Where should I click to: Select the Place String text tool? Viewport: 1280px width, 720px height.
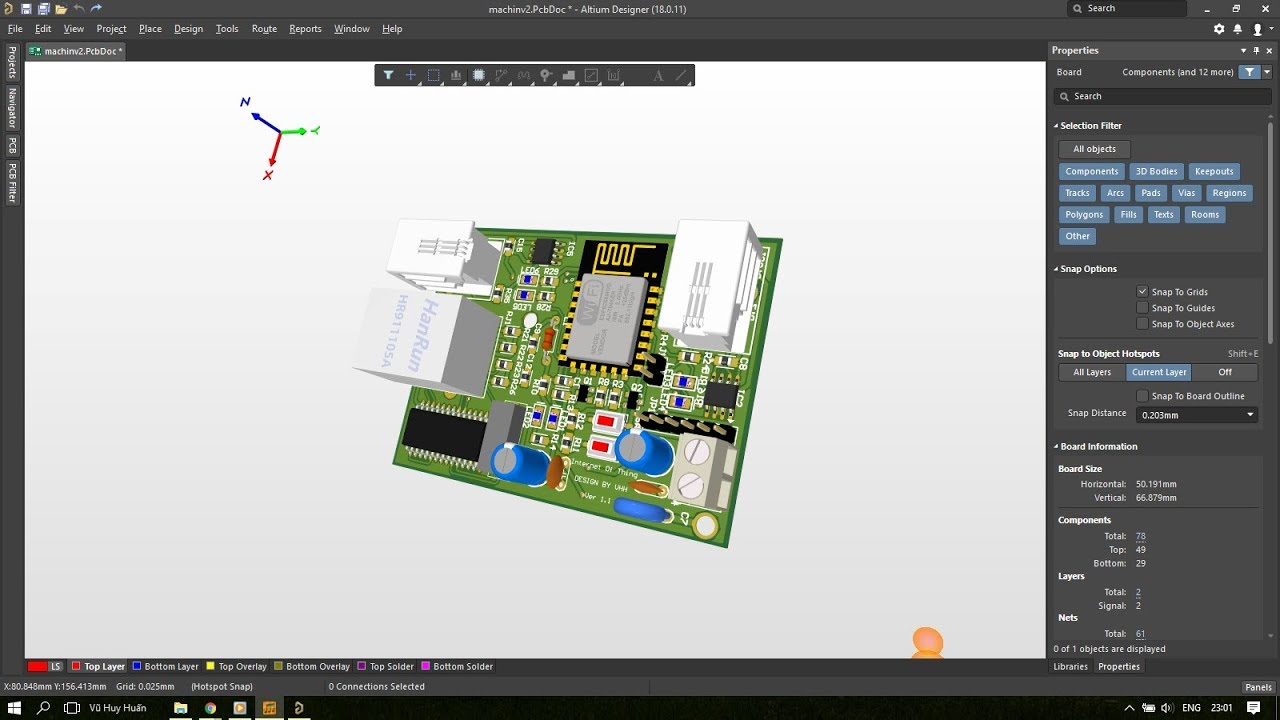[x=658, y=75]
